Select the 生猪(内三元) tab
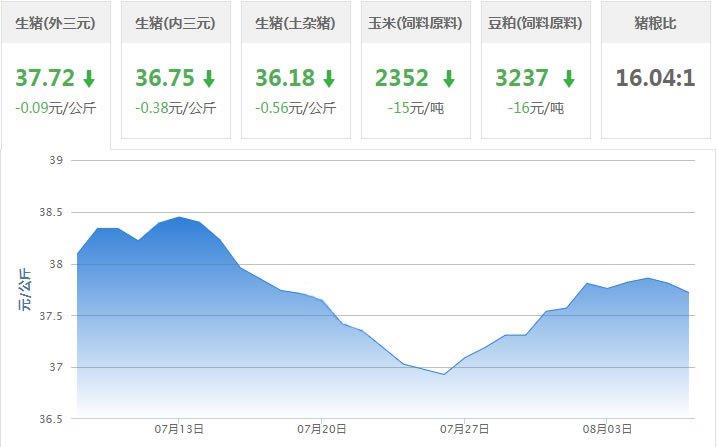Image resolution: width=717 pixels, height=447 pixels. click(176, 69)
